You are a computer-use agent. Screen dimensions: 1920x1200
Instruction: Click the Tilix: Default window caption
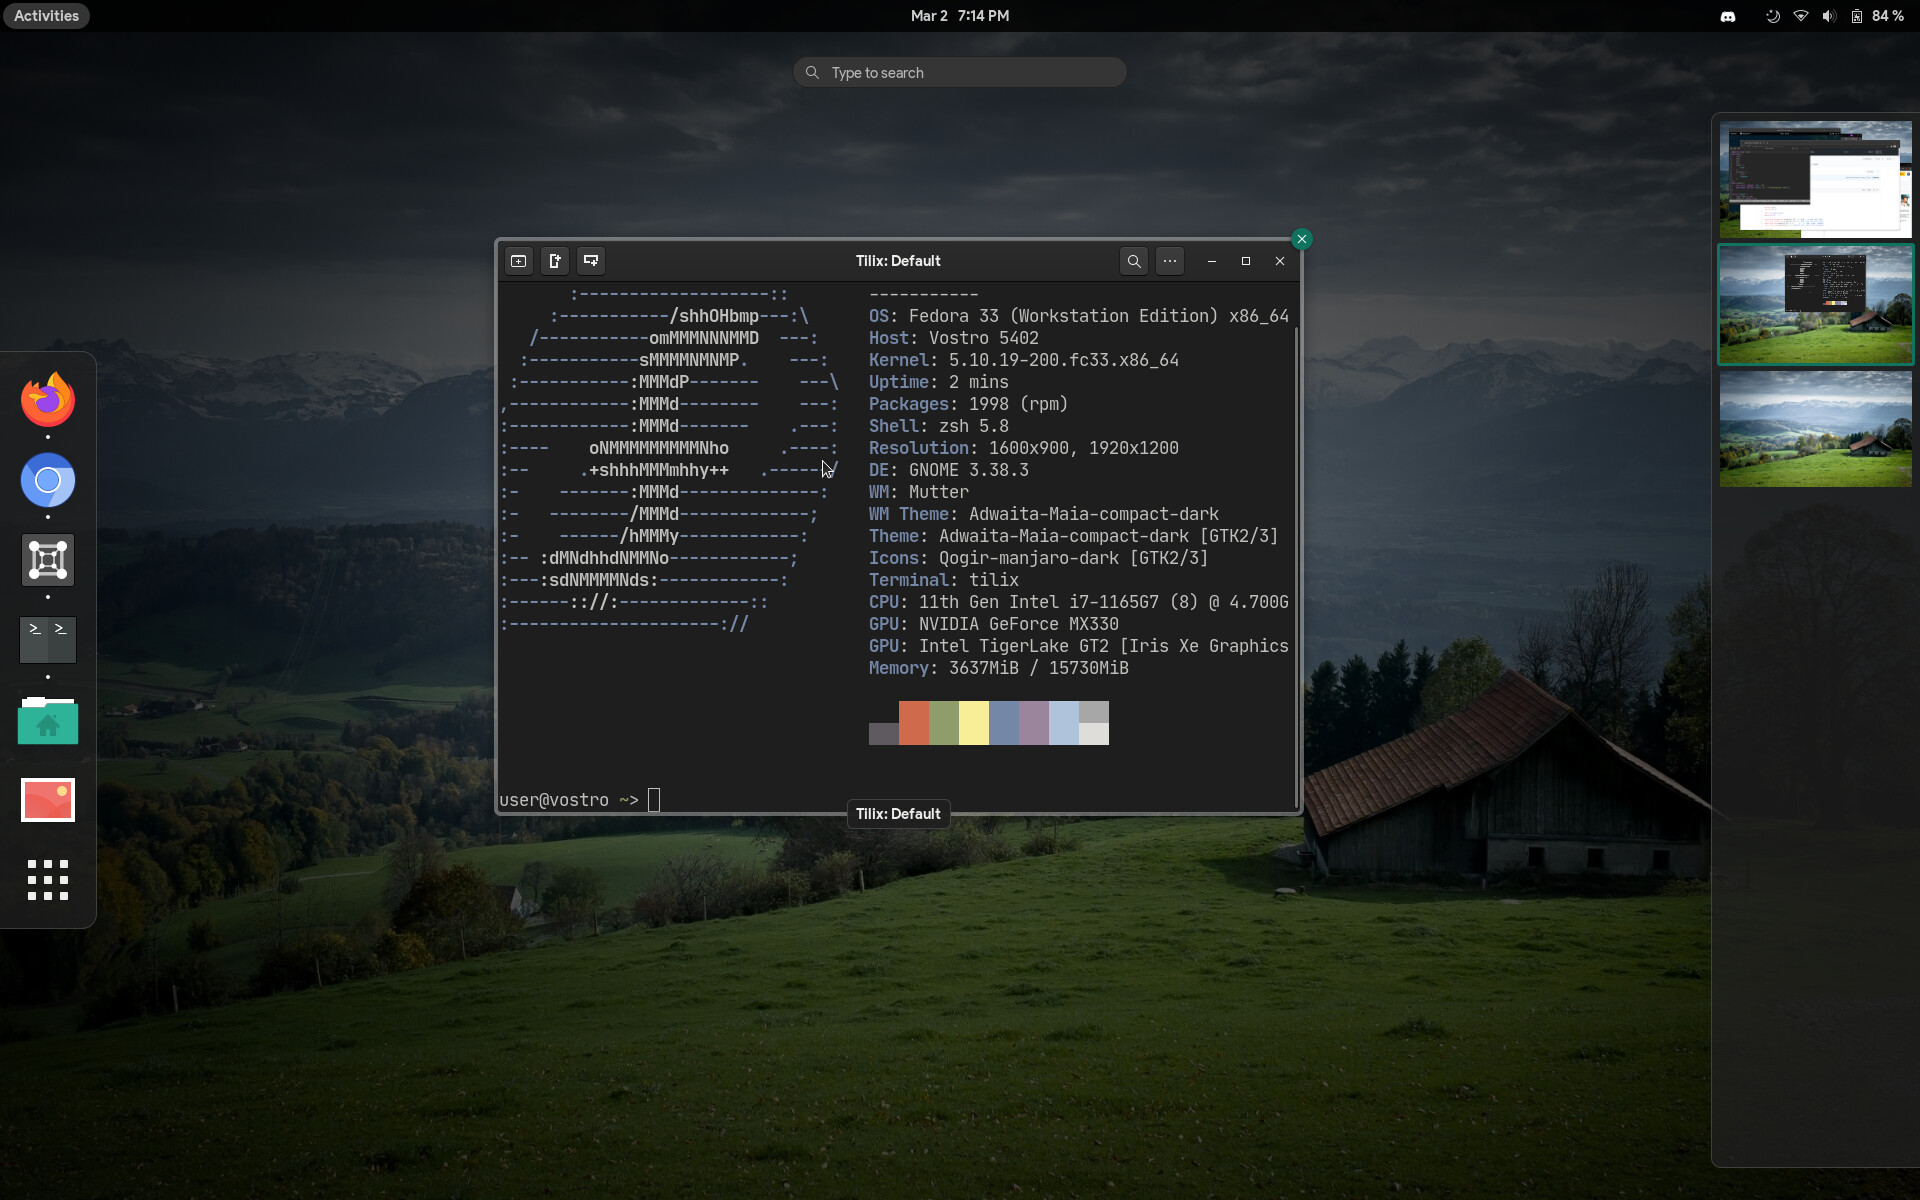[898, 814]
